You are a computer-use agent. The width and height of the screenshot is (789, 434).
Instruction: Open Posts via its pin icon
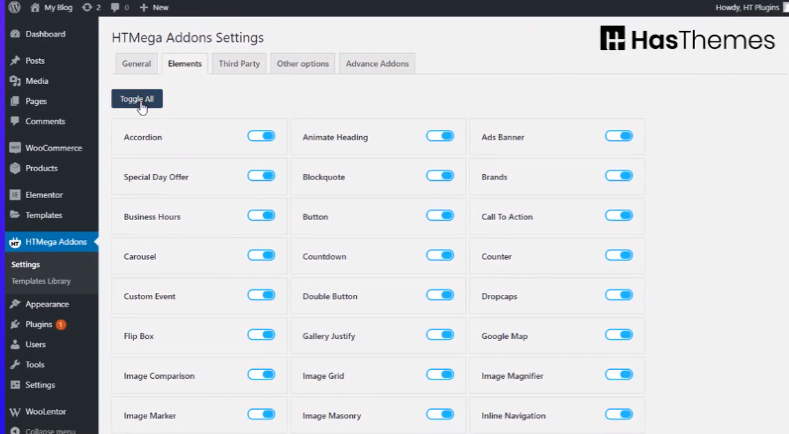pyautogui.click(x=15, y=61)
